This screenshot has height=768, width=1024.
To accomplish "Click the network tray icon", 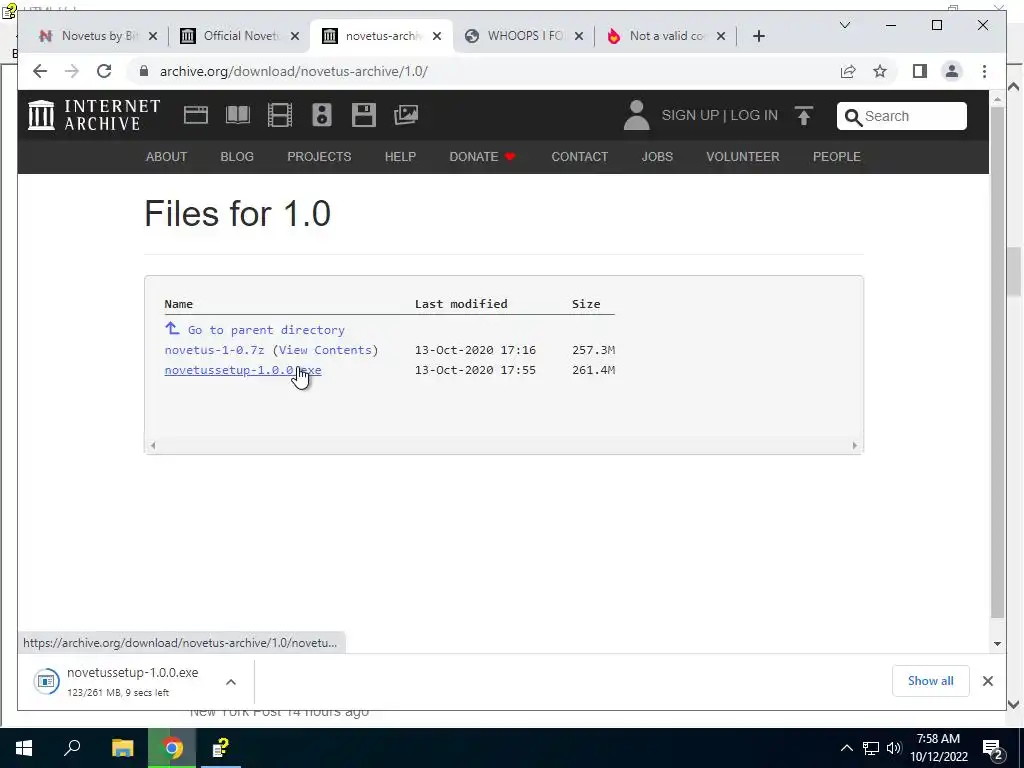I will (871, 748).
